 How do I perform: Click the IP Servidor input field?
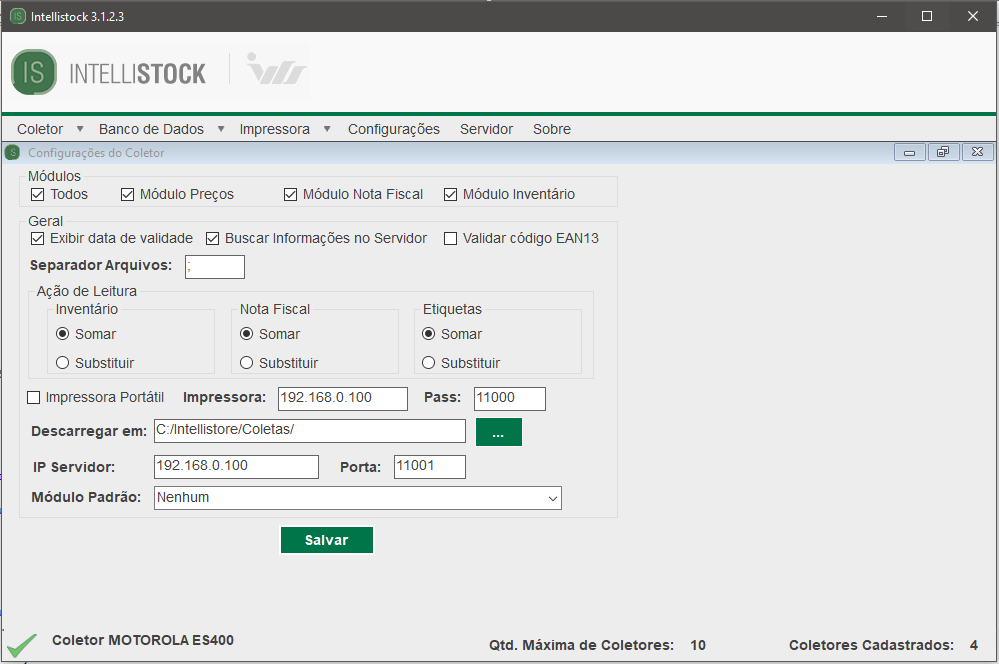236,467
